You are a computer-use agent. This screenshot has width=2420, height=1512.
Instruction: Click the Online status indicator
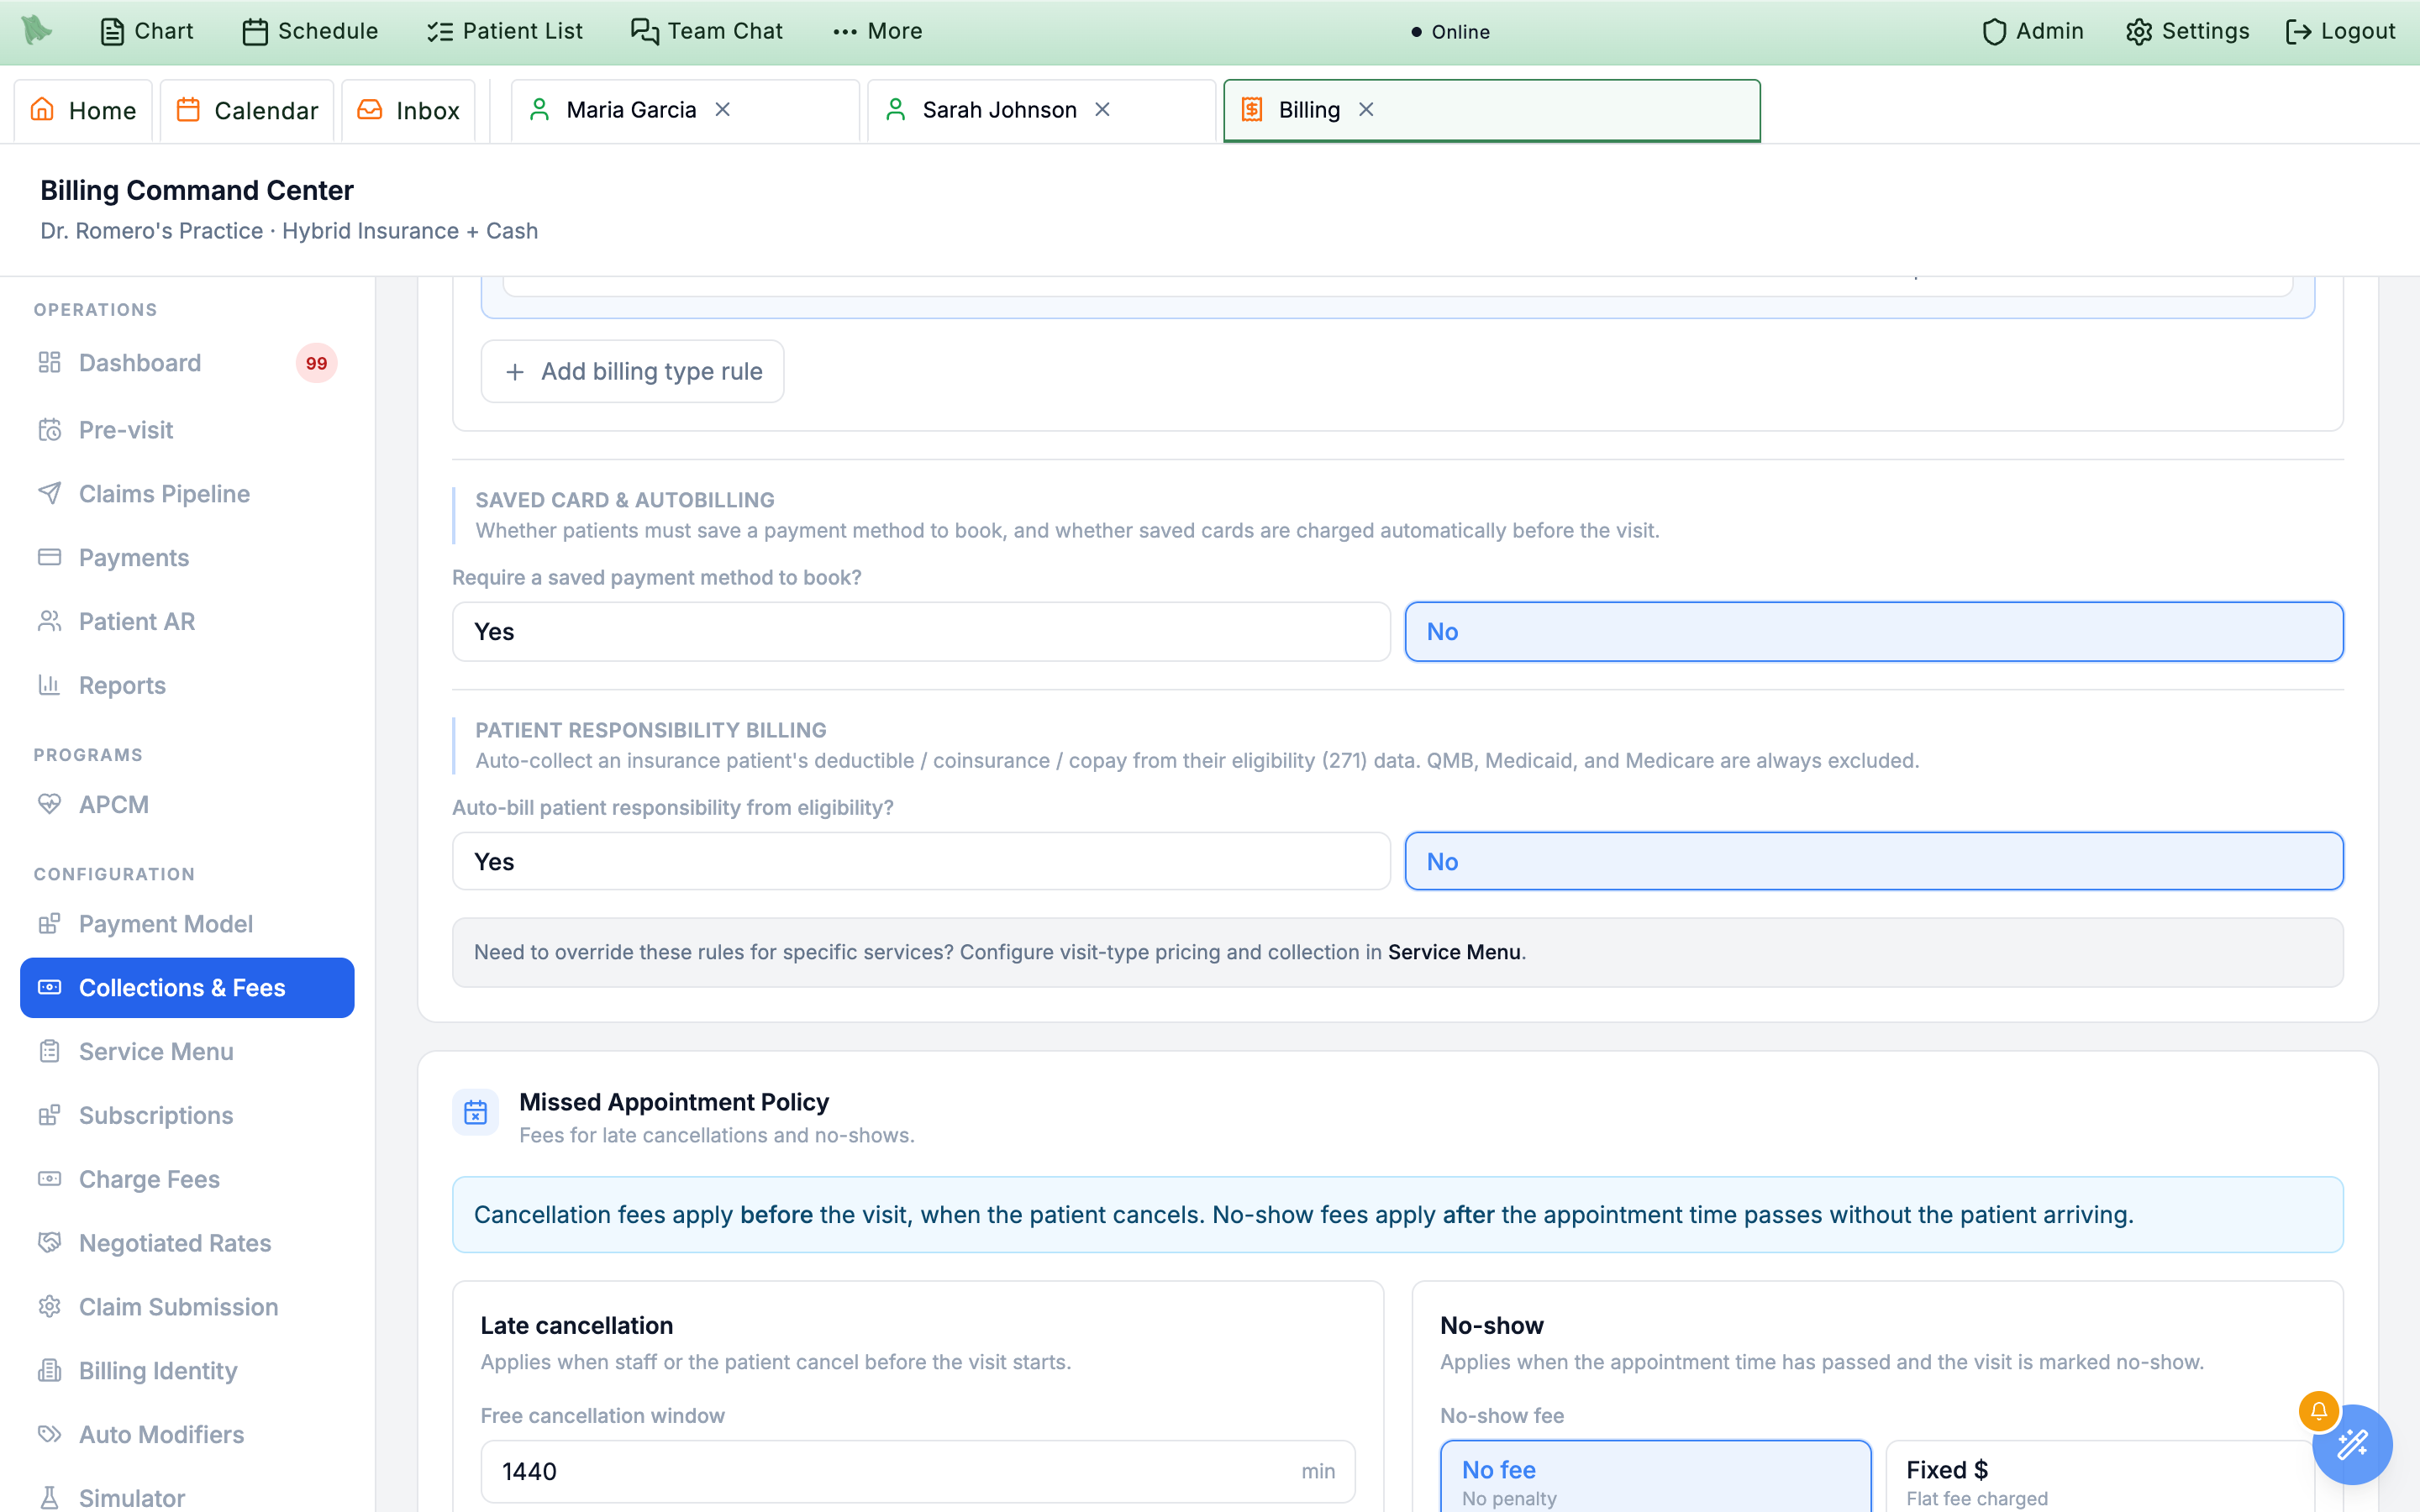click(x=1450, y=32)
